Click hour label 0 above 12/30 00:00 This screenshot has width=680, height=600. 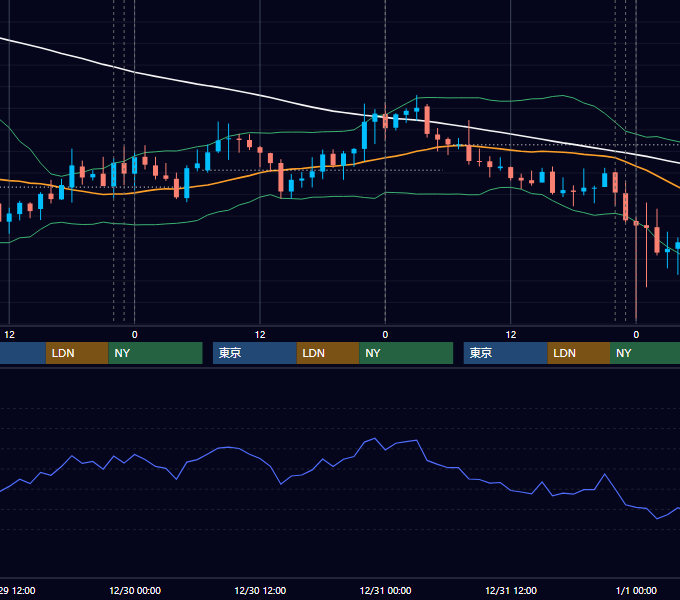pos(134,335)
